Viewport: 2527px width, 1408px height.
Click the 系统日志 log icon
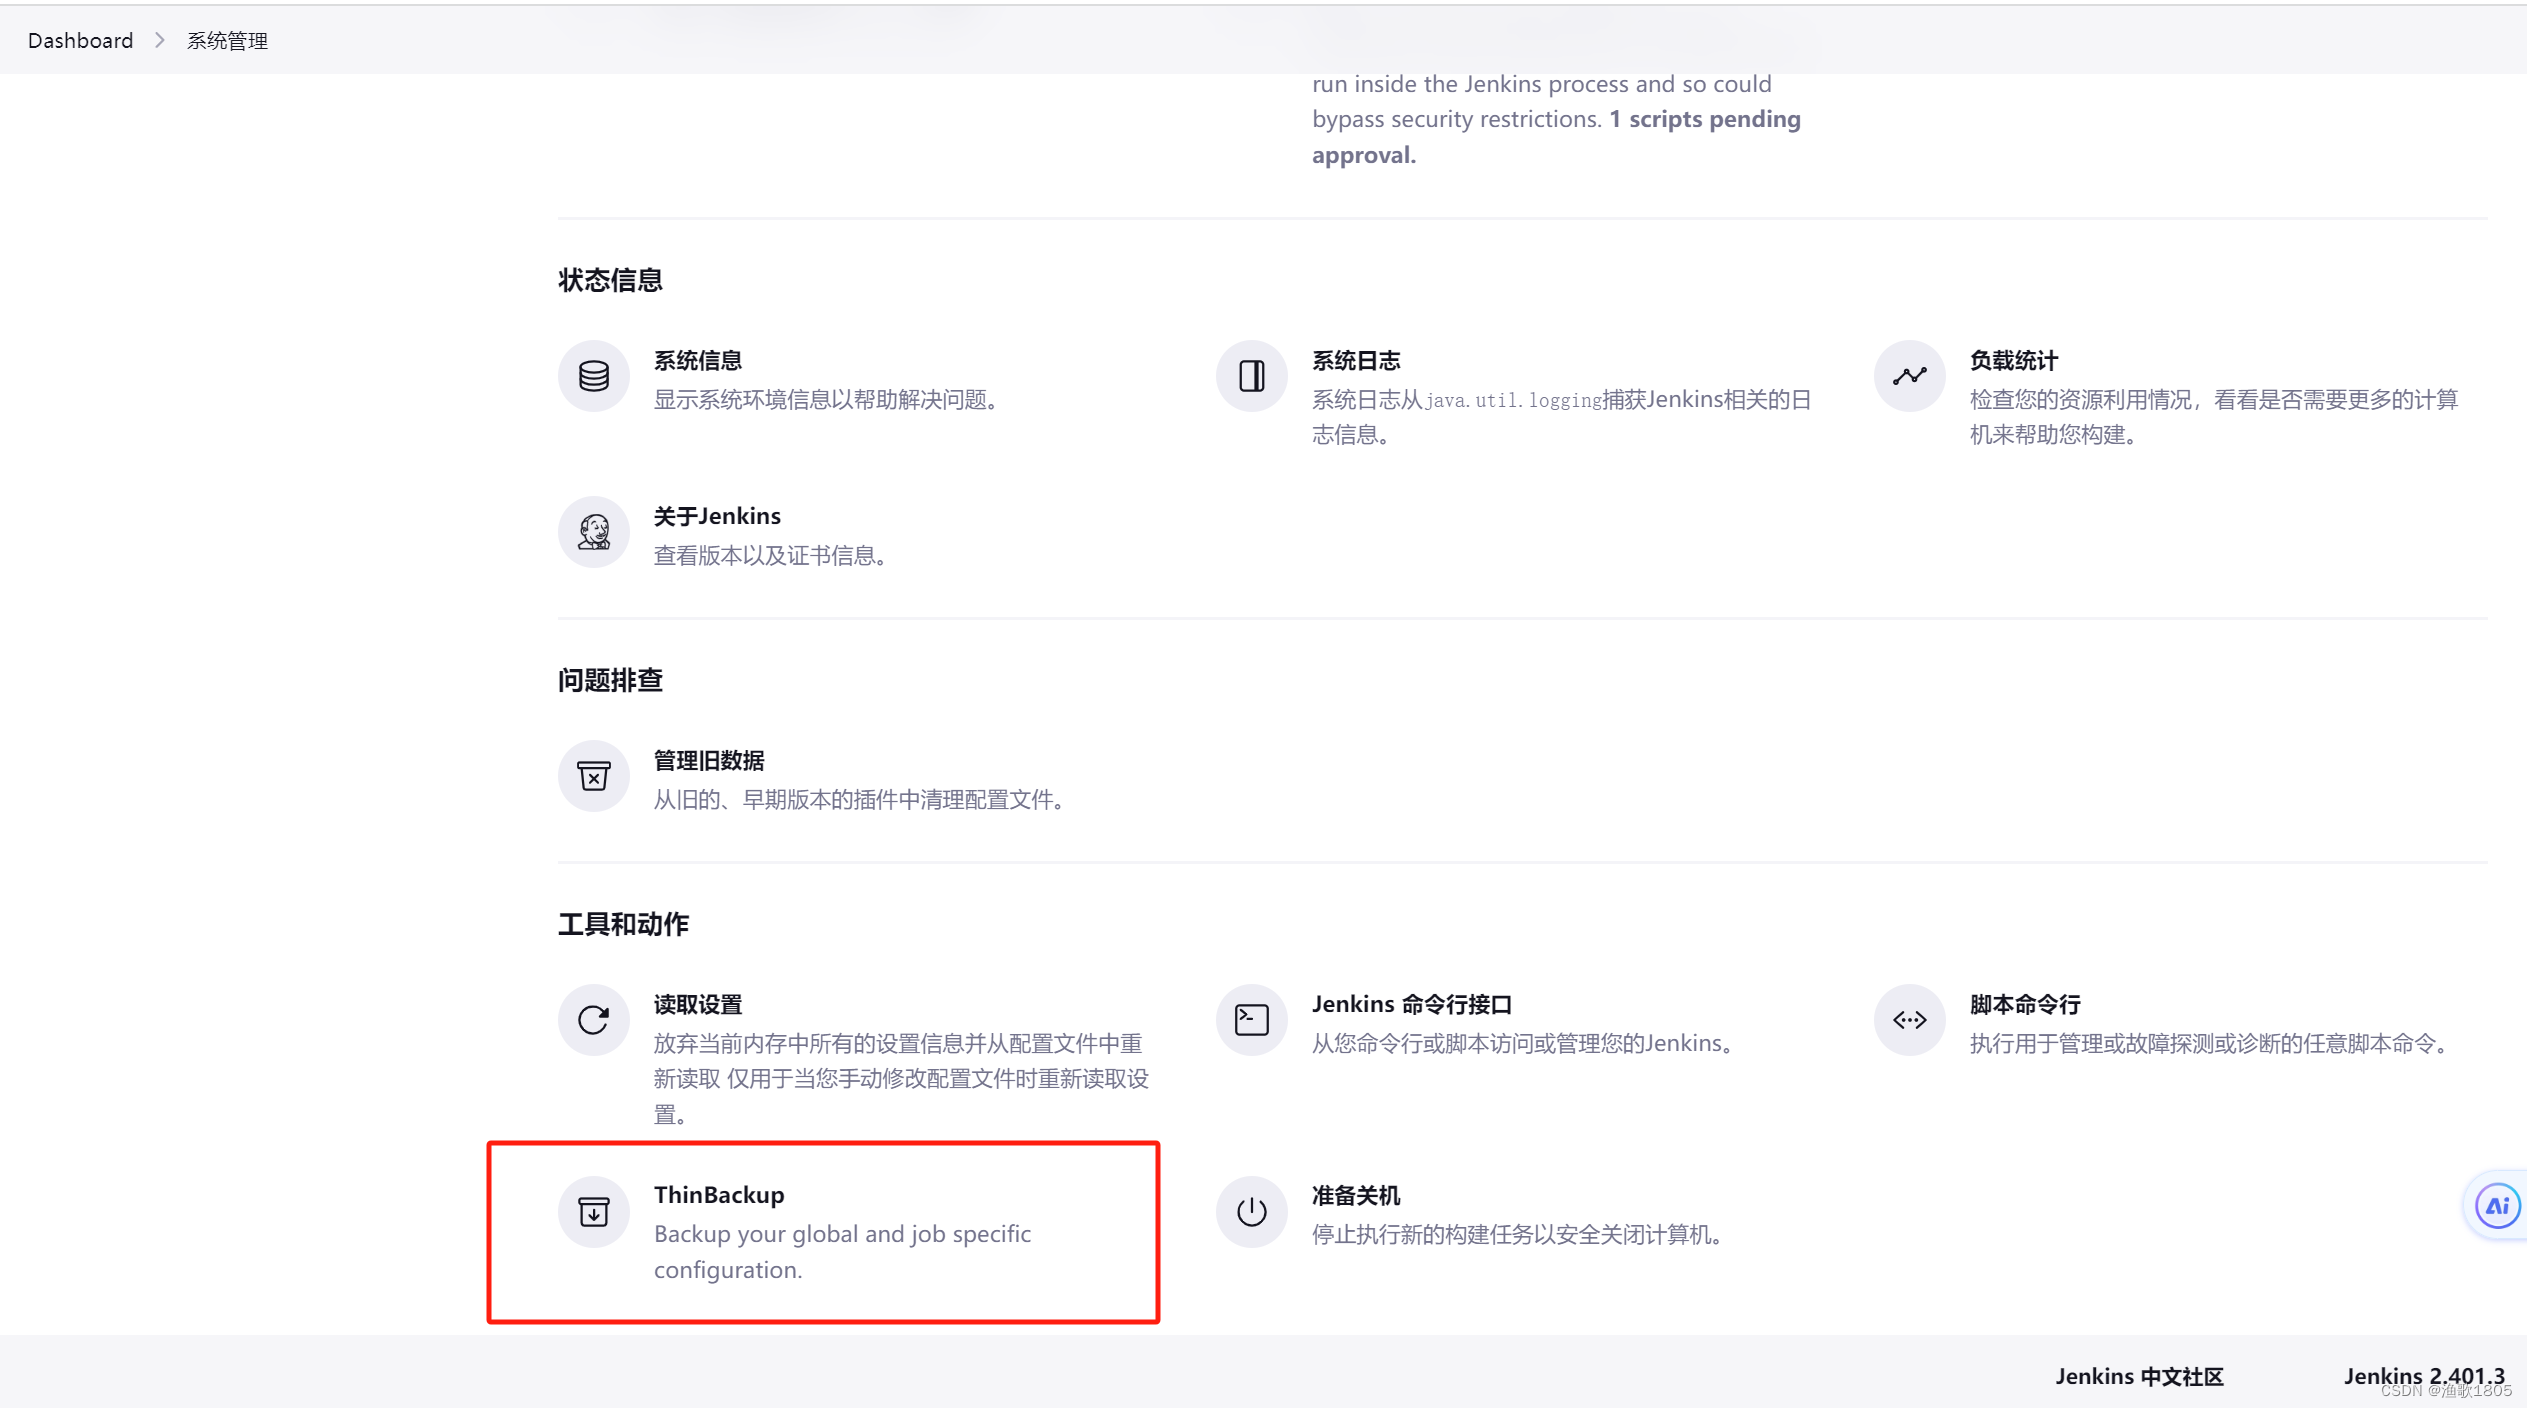click(x=1251, y=376)
